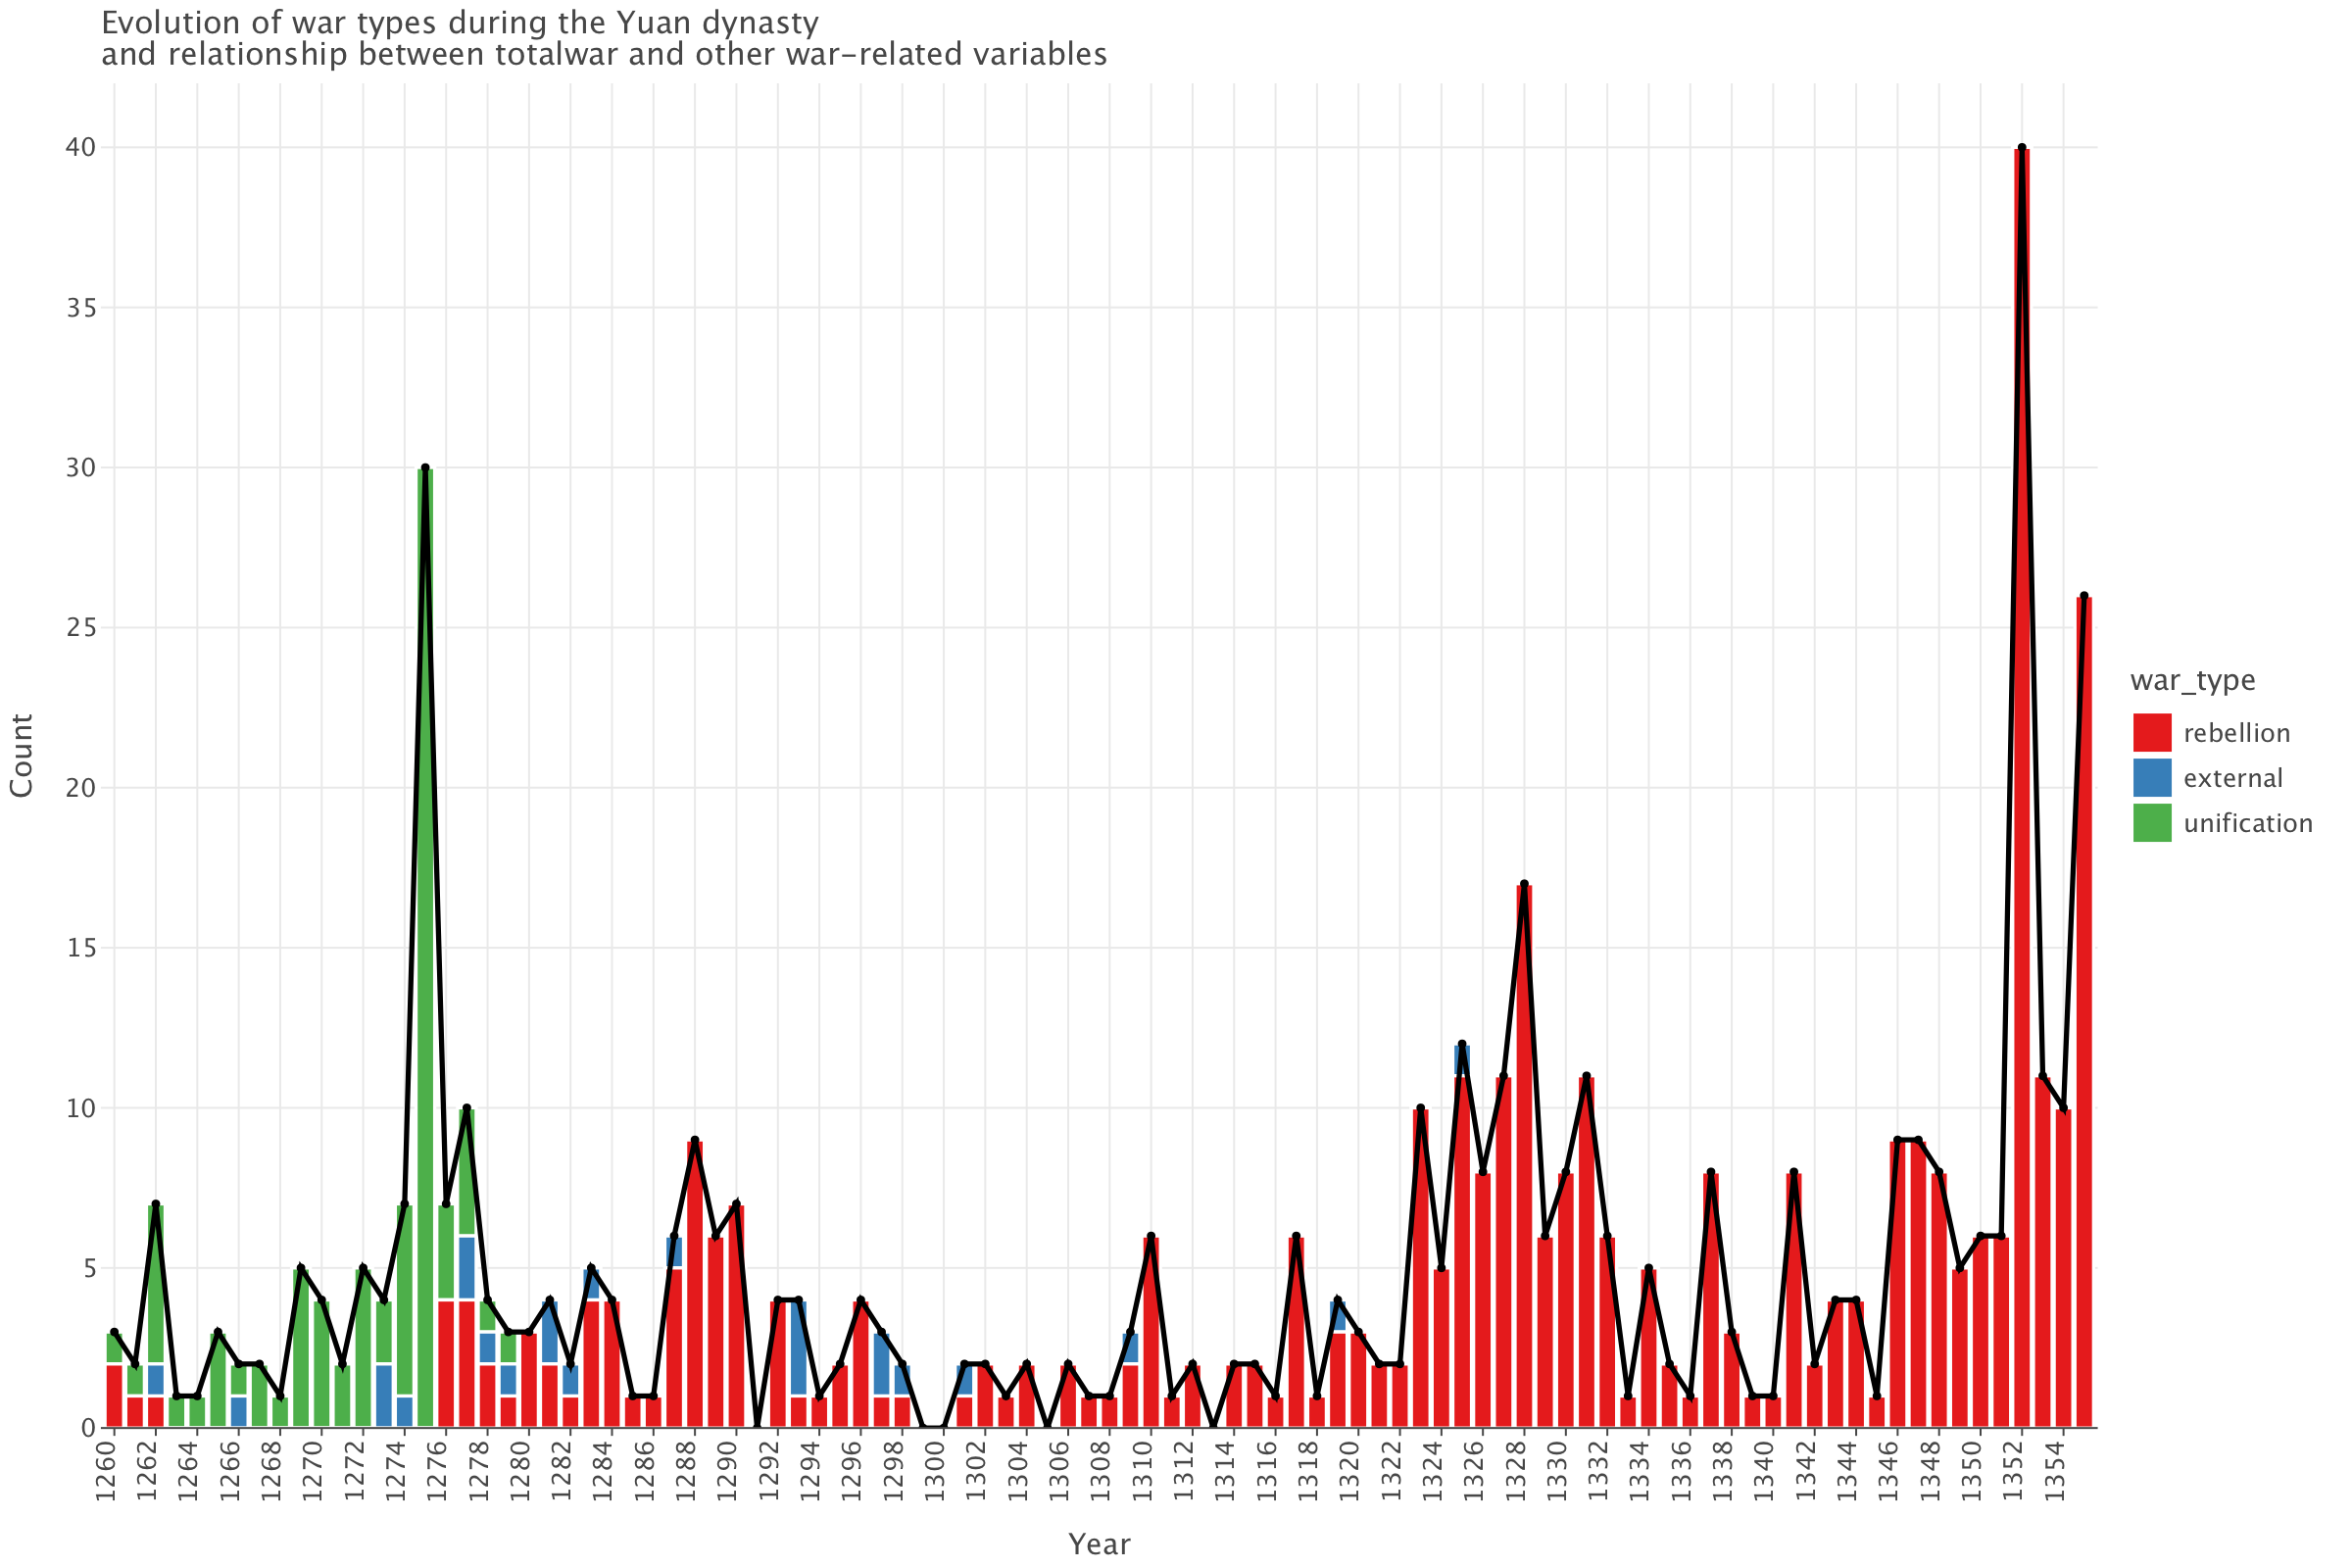This screenshot has width=2352, height=1568.
Task: Click the red rebellion legend swatch
Action: [x=2151, y=733]
